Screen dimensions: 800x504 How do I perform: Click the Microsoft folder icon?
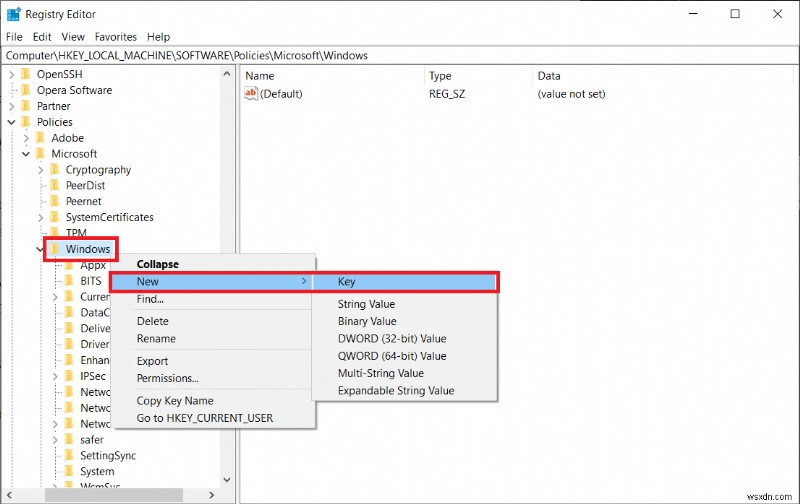tap(40, 154)
